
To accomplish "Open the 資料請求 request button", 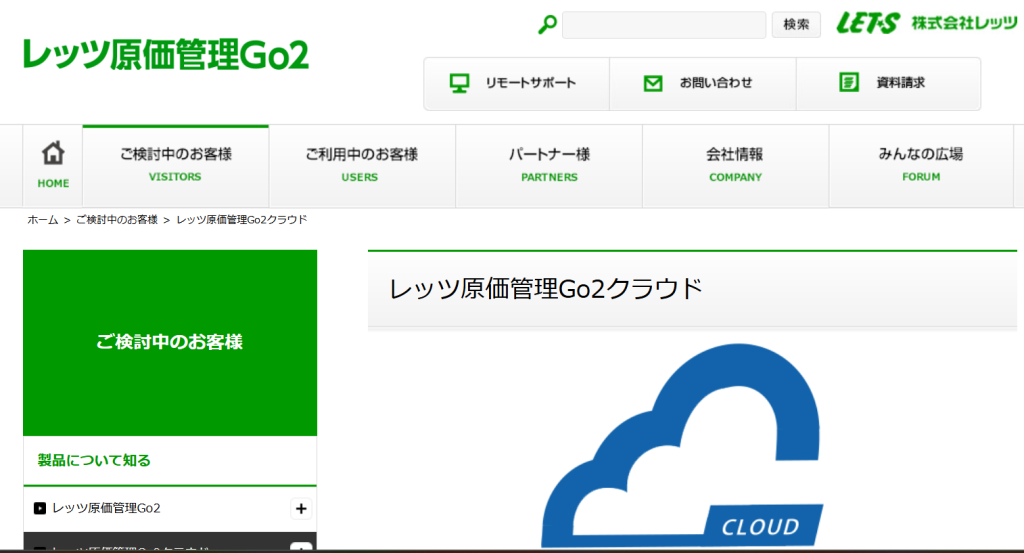I will (888, 84).
